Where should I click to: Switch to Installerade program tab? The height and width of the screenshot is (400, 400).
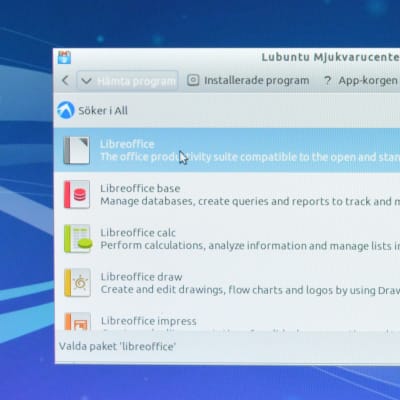coord(248,81)
